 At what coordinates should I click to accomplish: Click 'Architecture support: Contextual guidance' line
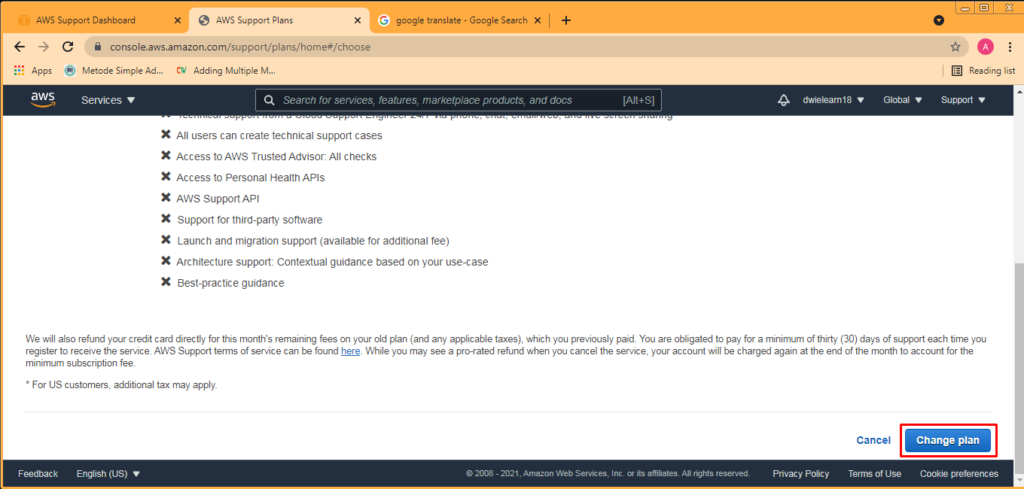pyautogui.click(x=332, y=262)
